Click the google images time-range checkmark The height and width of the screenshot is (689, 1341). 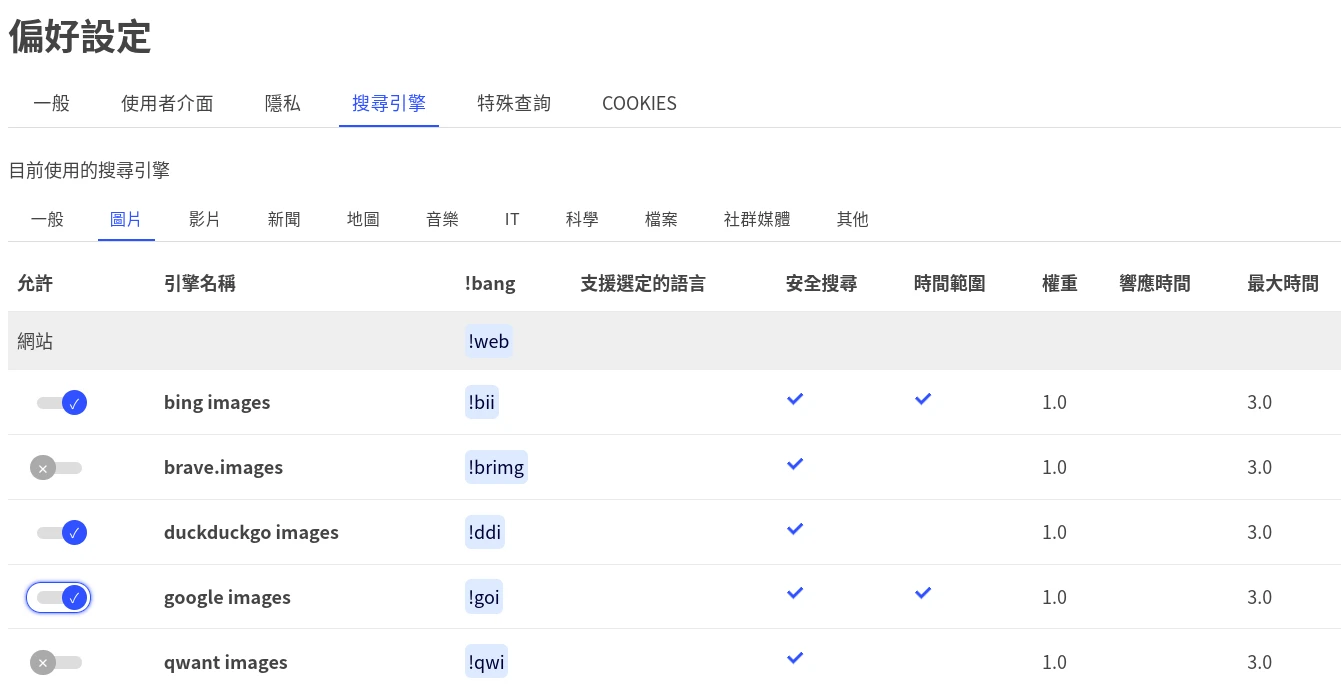click(x=923, y=594)
